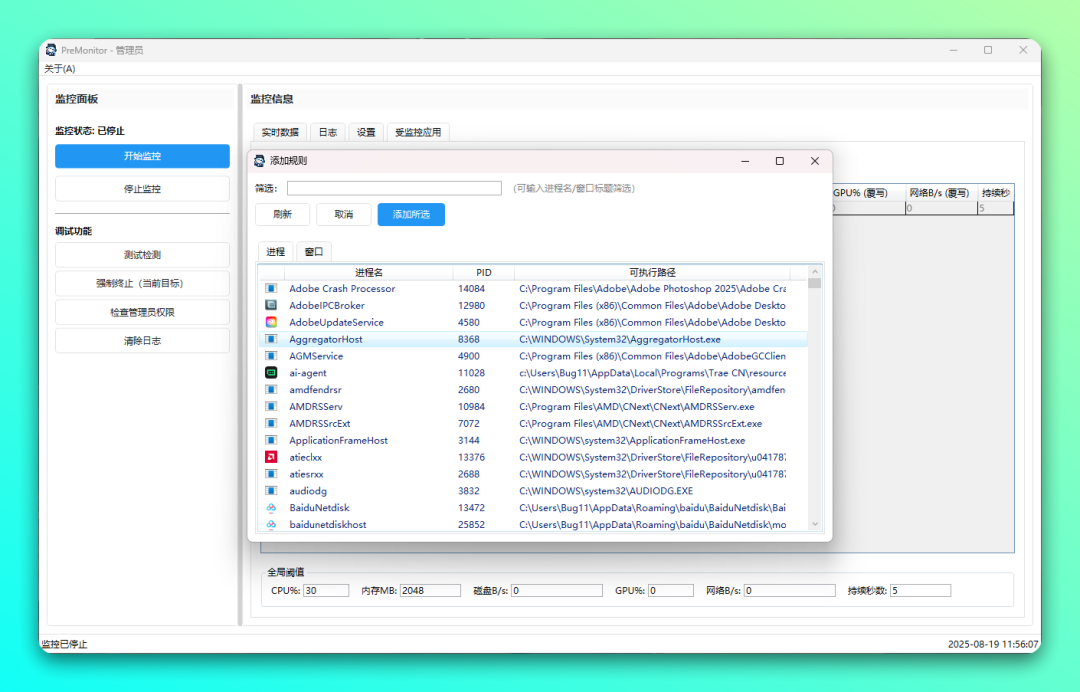Click the AdobeIPCBroker process icon
Image resolution: width=1080 pixels, height=692 pixels.
click(x=271, y=305)
